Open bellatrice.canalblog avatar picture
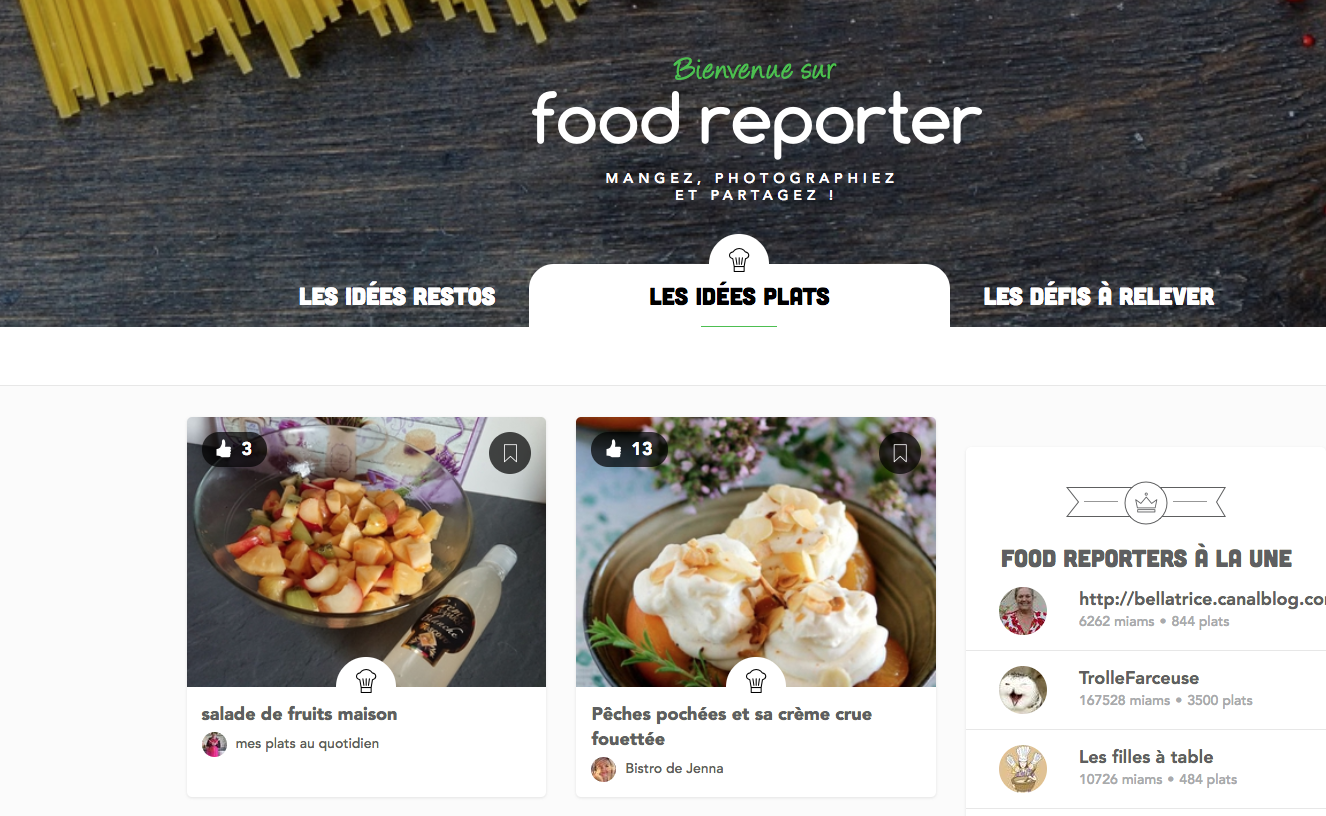The width and height of the screenshot is (1326, 816). (1023, 611)
